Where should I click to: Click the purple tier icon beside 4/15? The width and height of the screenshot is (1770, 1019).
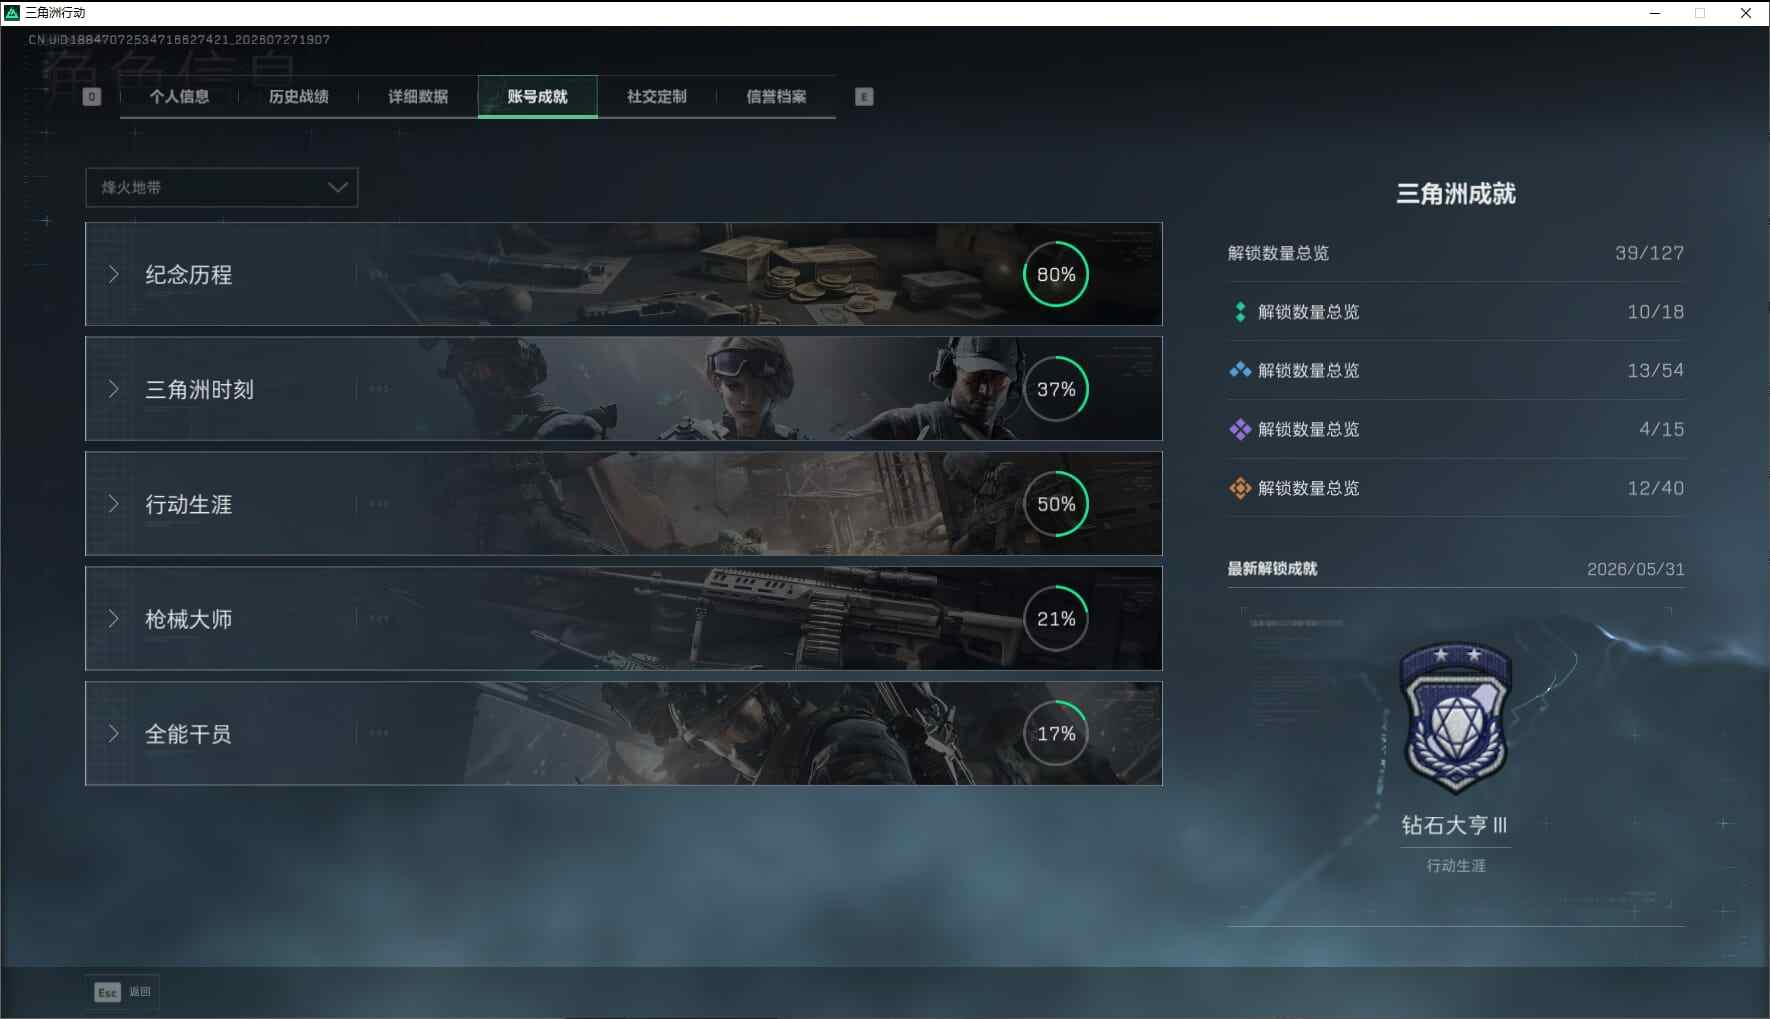[x=1240, y=429]
